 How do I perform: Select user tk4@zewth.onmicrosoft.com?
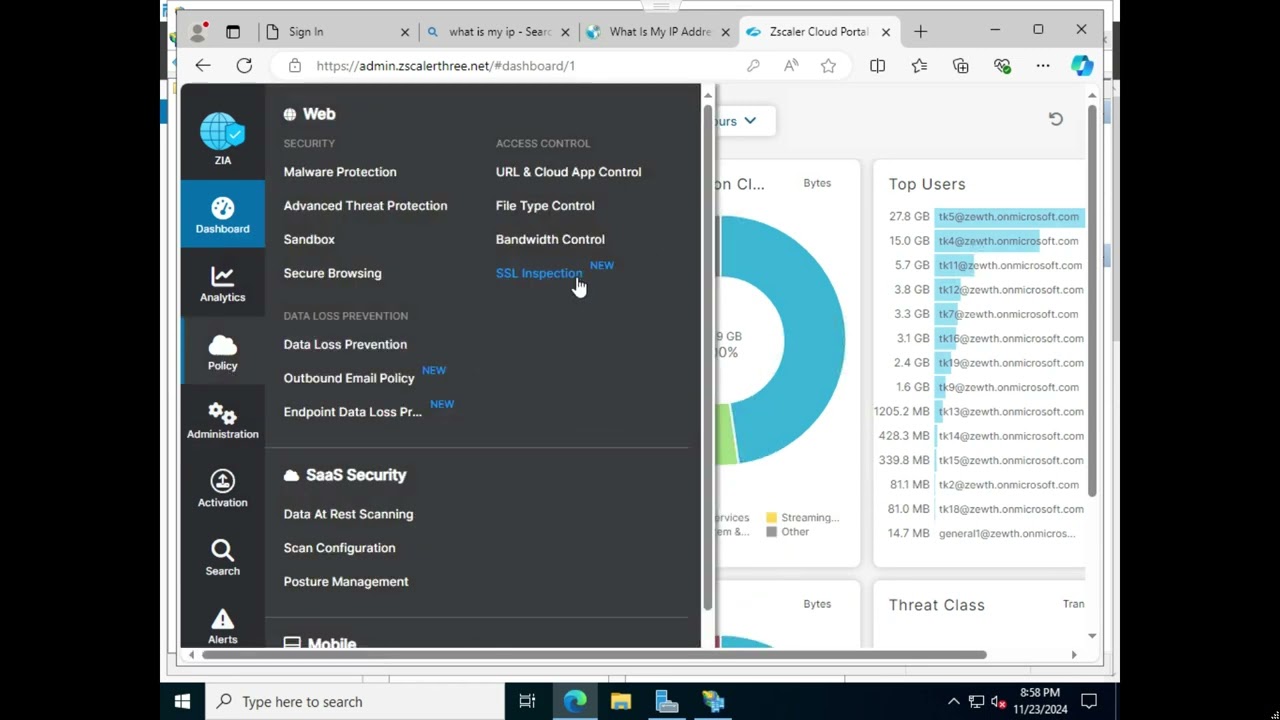coord(1008,241)
